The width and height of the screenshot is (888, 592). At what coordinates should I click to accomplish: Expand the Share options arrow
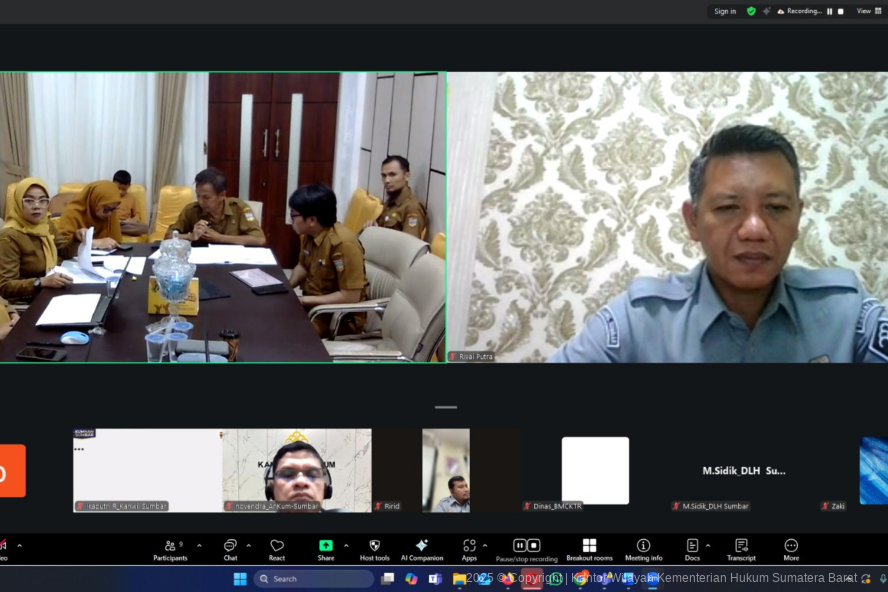click(x=346, y=546)
